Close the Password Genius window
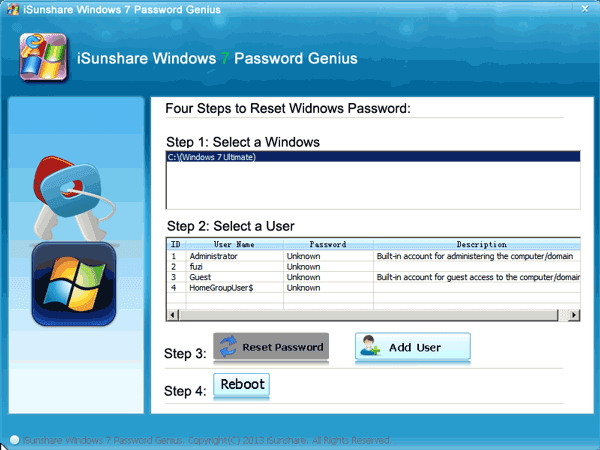The image size is (600, 450). pyautogui.click(x=585, y=8)
